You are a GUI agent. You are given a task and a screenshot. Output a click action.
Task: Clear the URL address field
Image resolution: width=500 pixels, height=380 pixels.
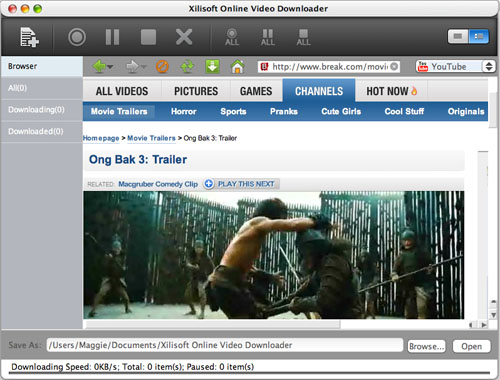394,67
